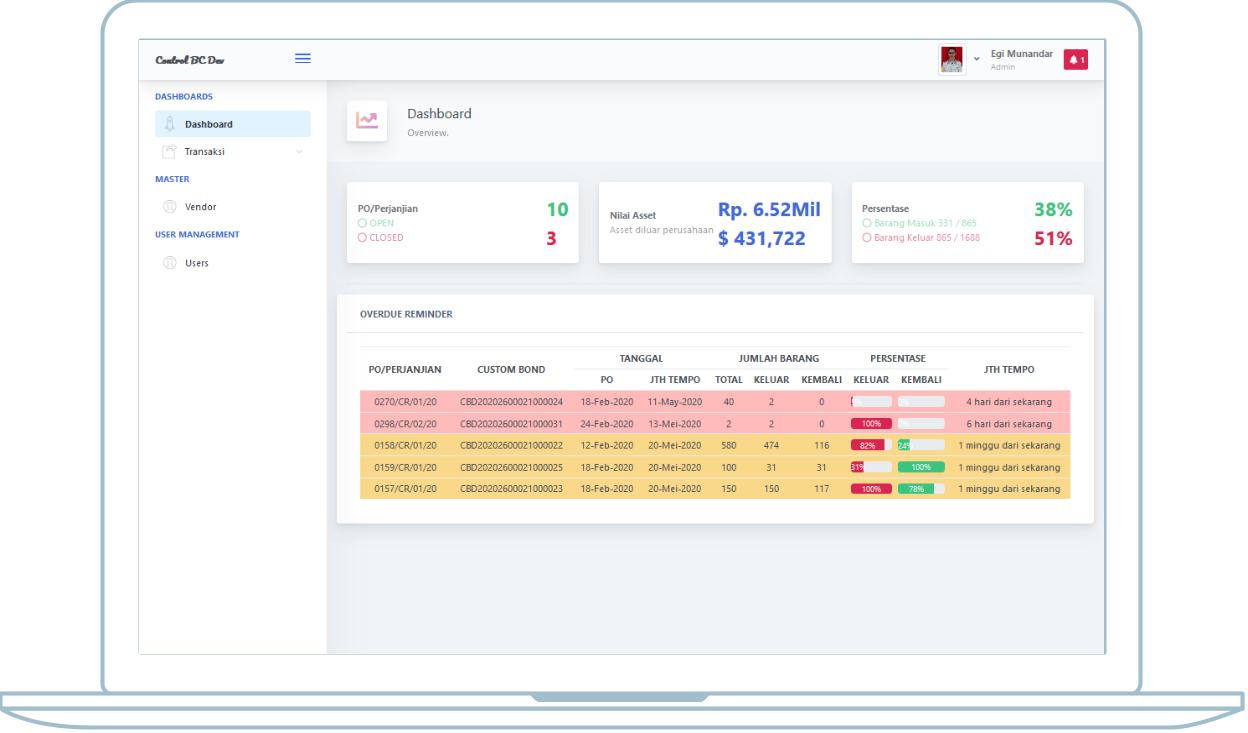Click custom bond CBD20202600021000031

click(x=511, y=423)
